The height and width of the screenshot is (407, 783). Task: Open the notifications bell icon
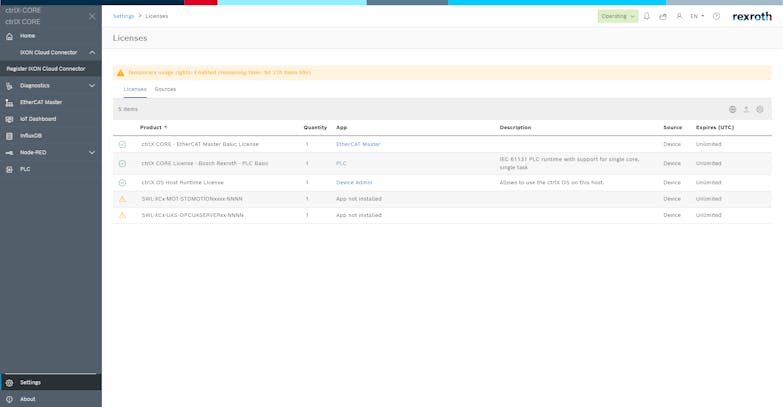[647, 16]
